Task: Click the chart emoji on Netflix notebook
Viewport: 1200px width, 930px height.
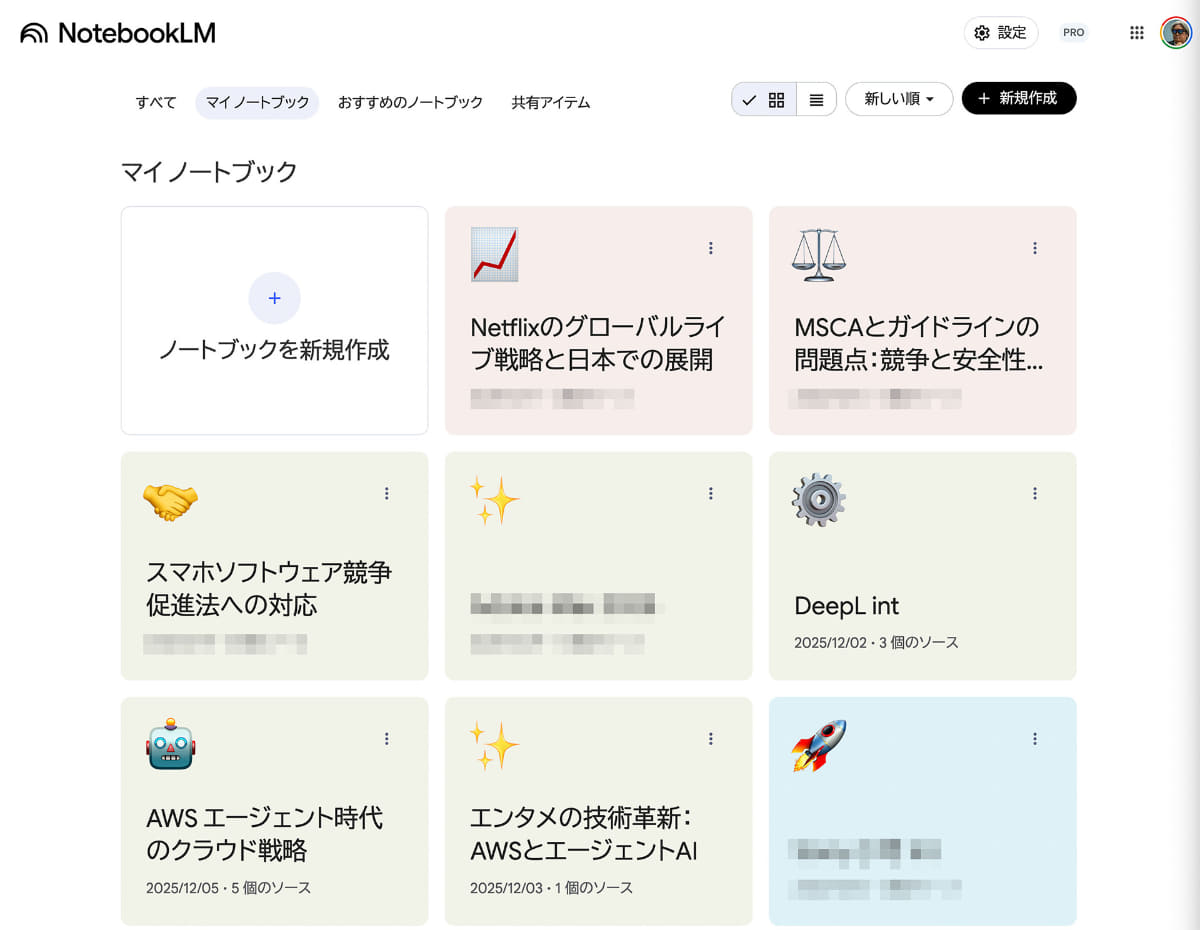Action: (494, 254)
